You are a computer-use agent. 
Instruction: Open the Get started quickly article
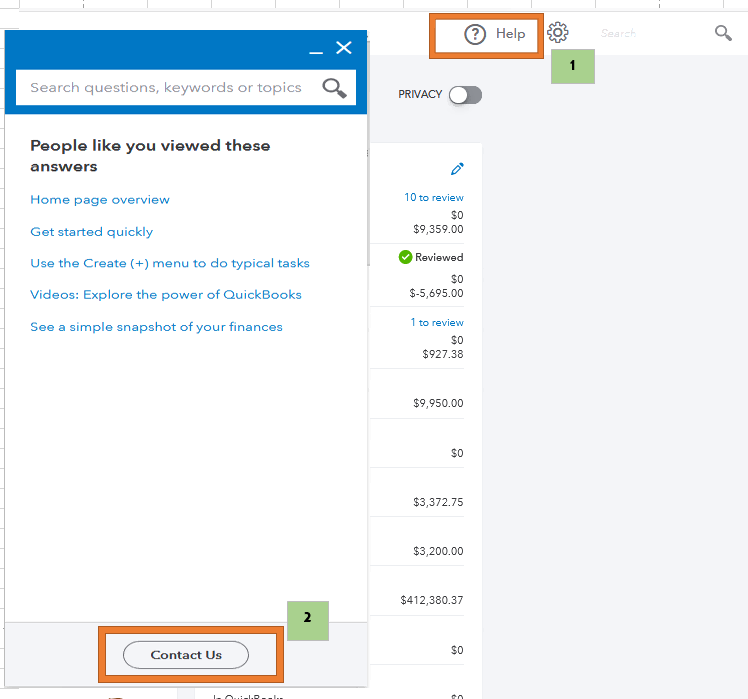(92, 232)
